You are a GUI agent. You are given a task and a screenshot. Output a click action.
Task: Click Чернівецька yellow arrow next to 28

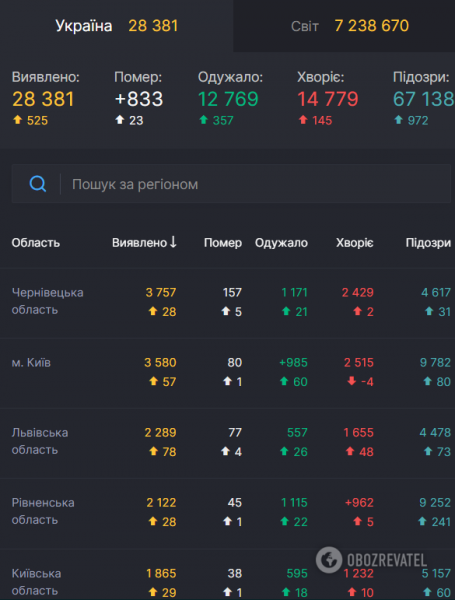(153, 311)
